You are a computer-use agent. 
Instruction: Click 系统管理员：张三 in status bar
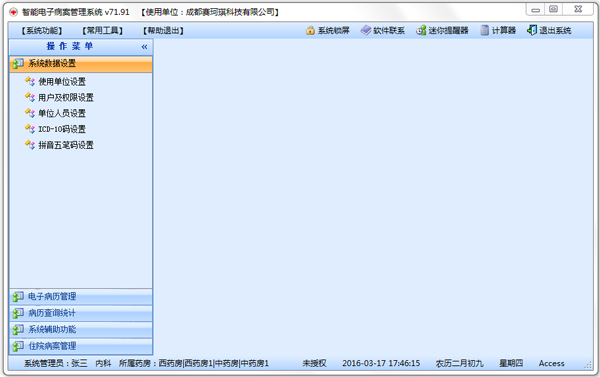56,363
